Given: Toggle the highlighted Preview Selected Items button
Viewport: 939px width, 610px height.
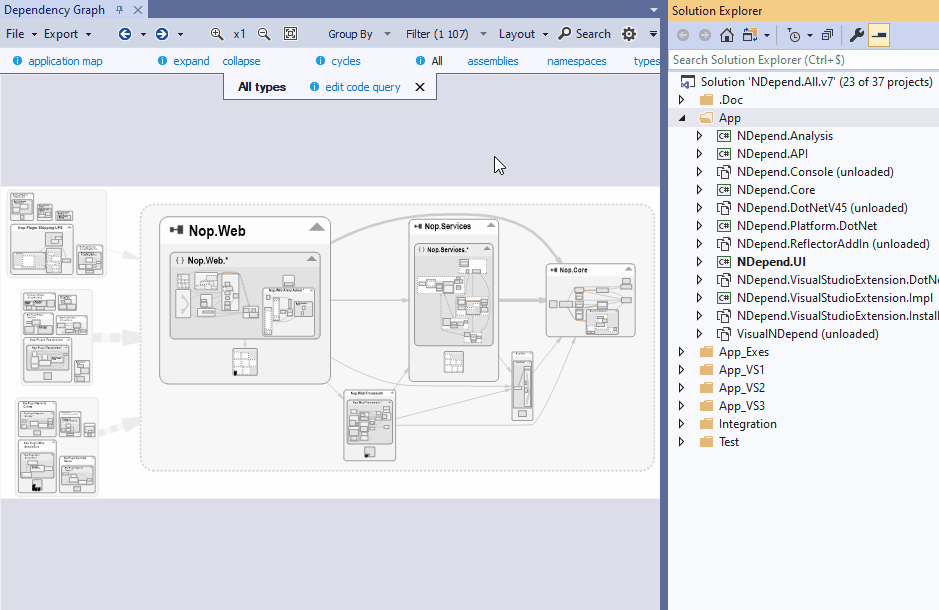Looking at the screenshot, I should (879, 36).
